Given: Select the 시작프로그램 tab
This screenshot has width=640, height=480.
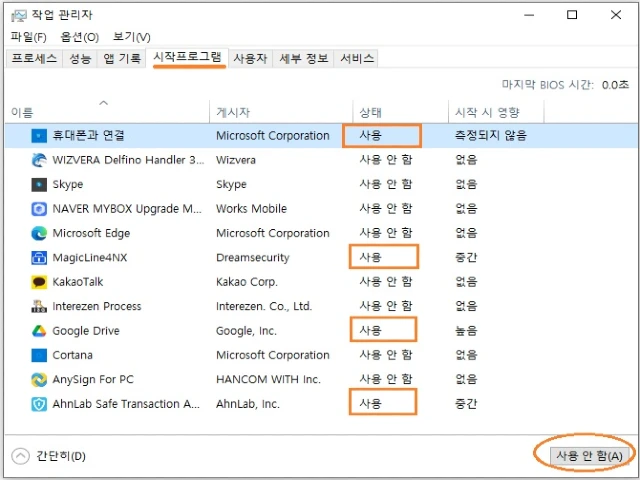Looking at the screenshot, I should 187,57.
